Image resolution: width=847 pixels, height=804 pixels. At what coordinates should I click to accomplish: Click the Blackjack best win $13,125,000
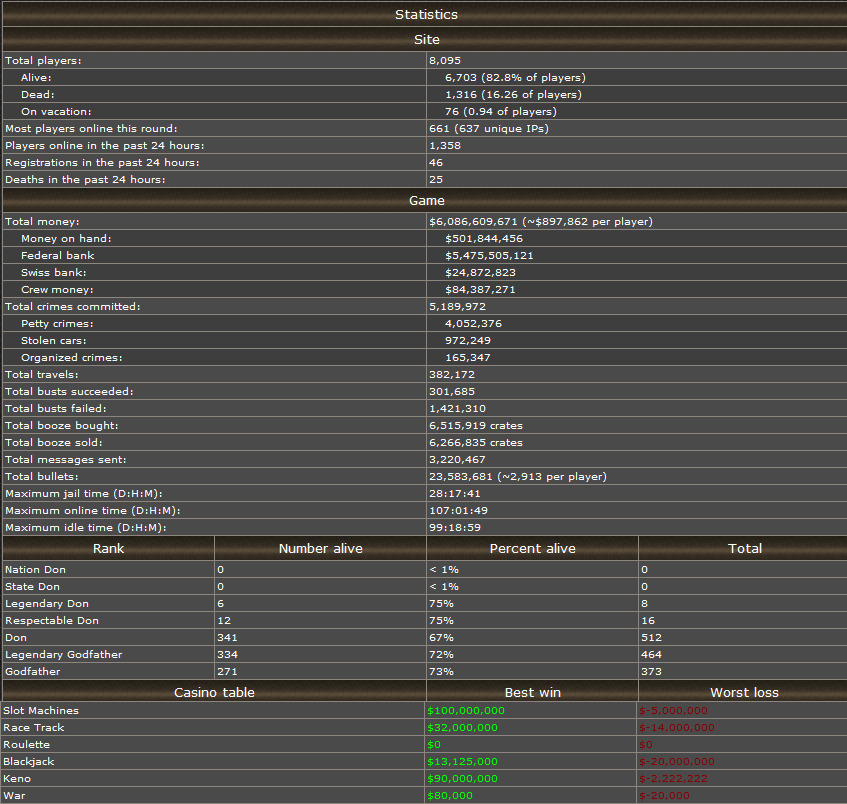[462, 762]
